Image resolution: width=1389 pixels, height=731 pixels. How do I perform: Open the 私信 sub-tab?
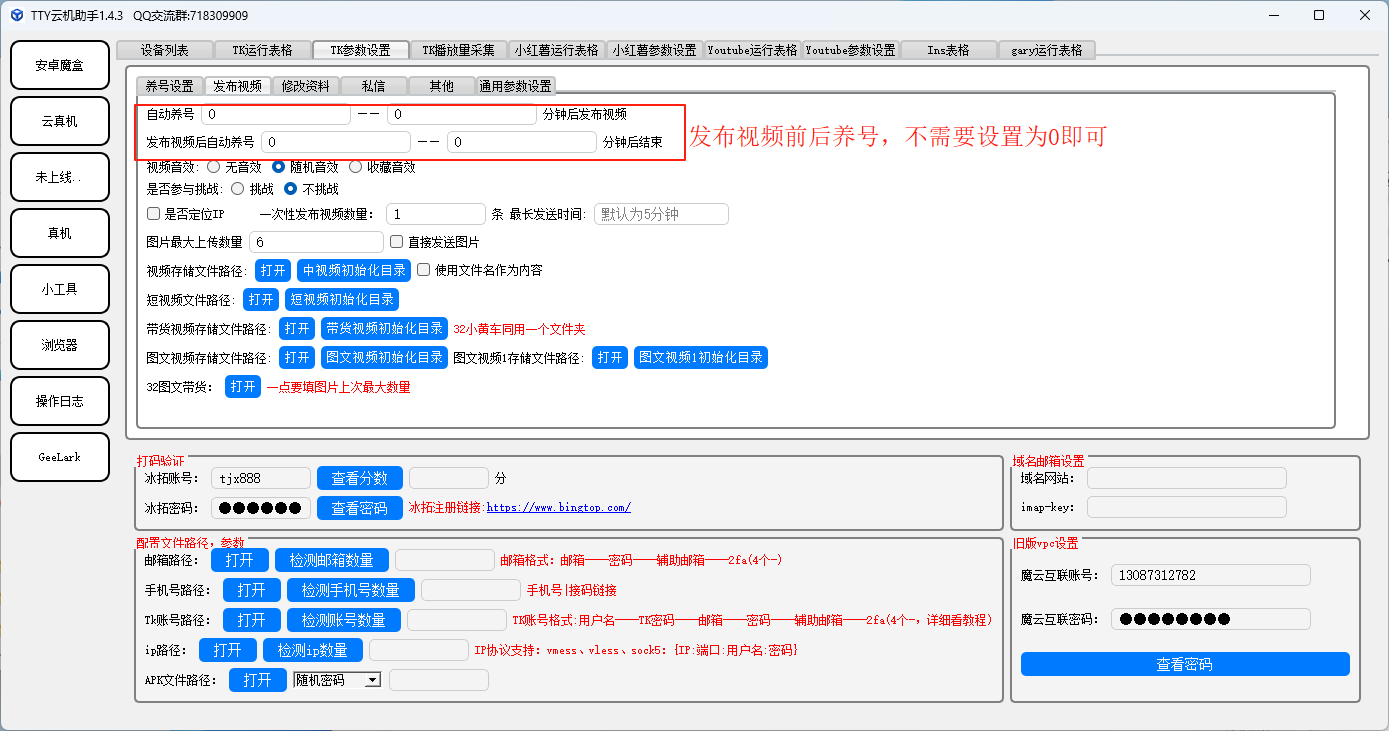click(x=374, y=86)
